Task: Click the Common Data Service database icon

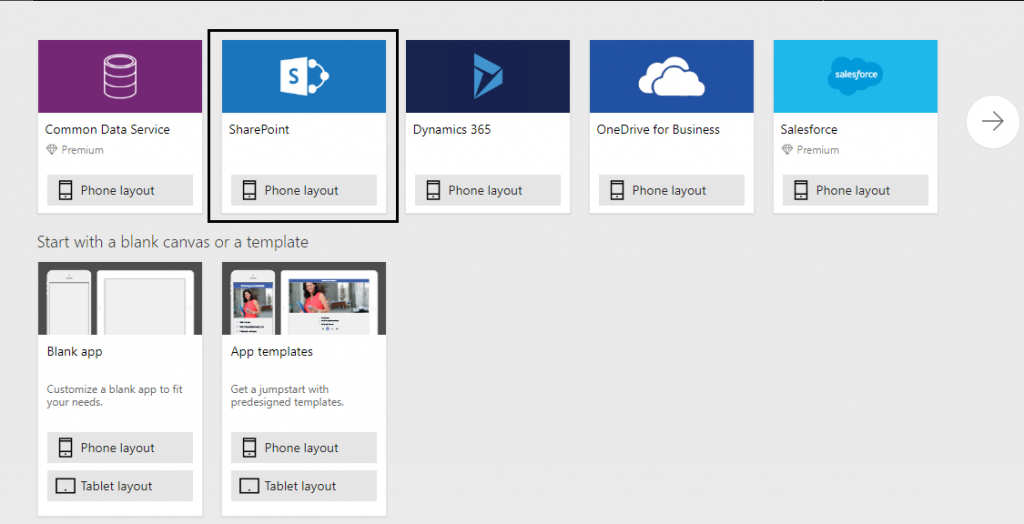Action: [x=120, y=76]
